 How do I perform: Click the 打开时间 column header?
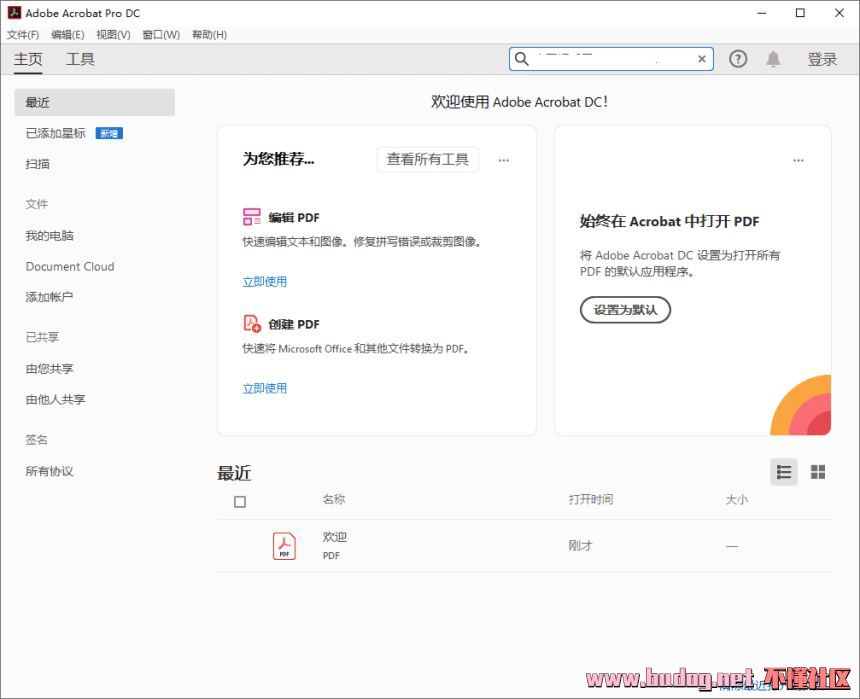coord(591,499)
